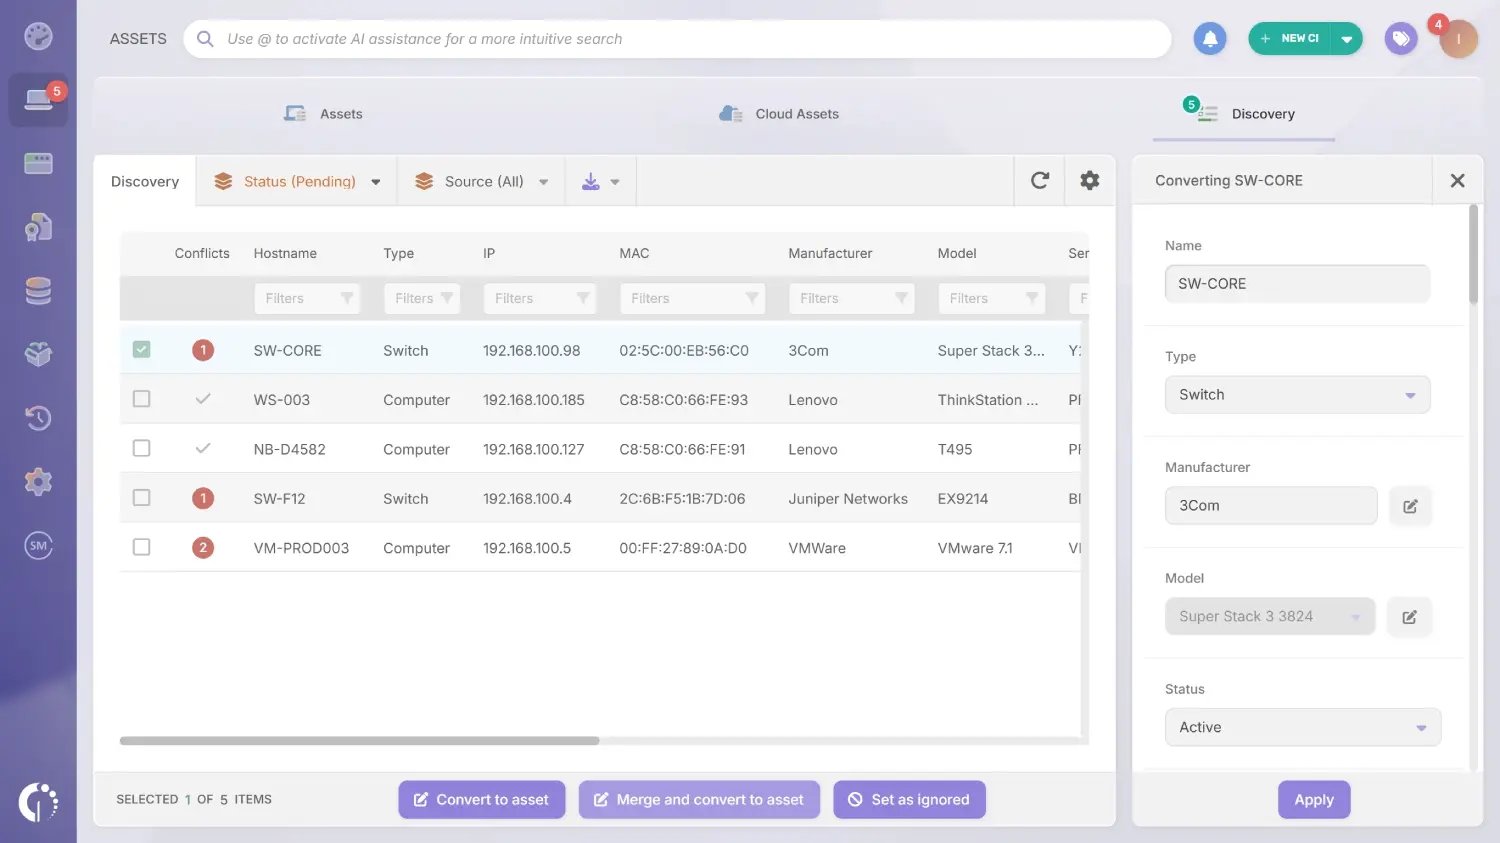Click the Convert to asset button
1500x843 pixels.
(x=481, y=799)
